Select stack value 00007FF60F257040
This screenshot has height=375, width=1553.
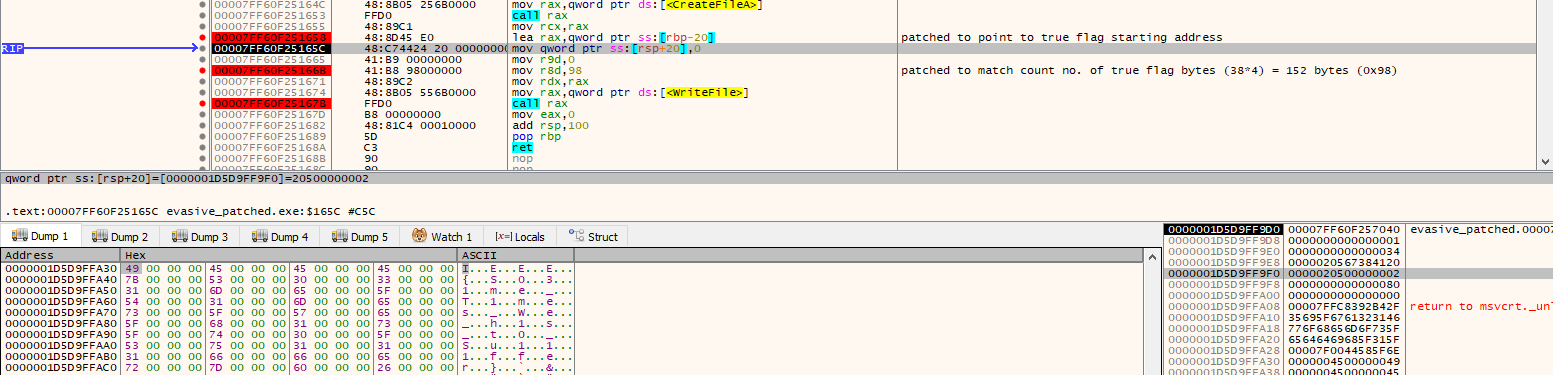1343,230
